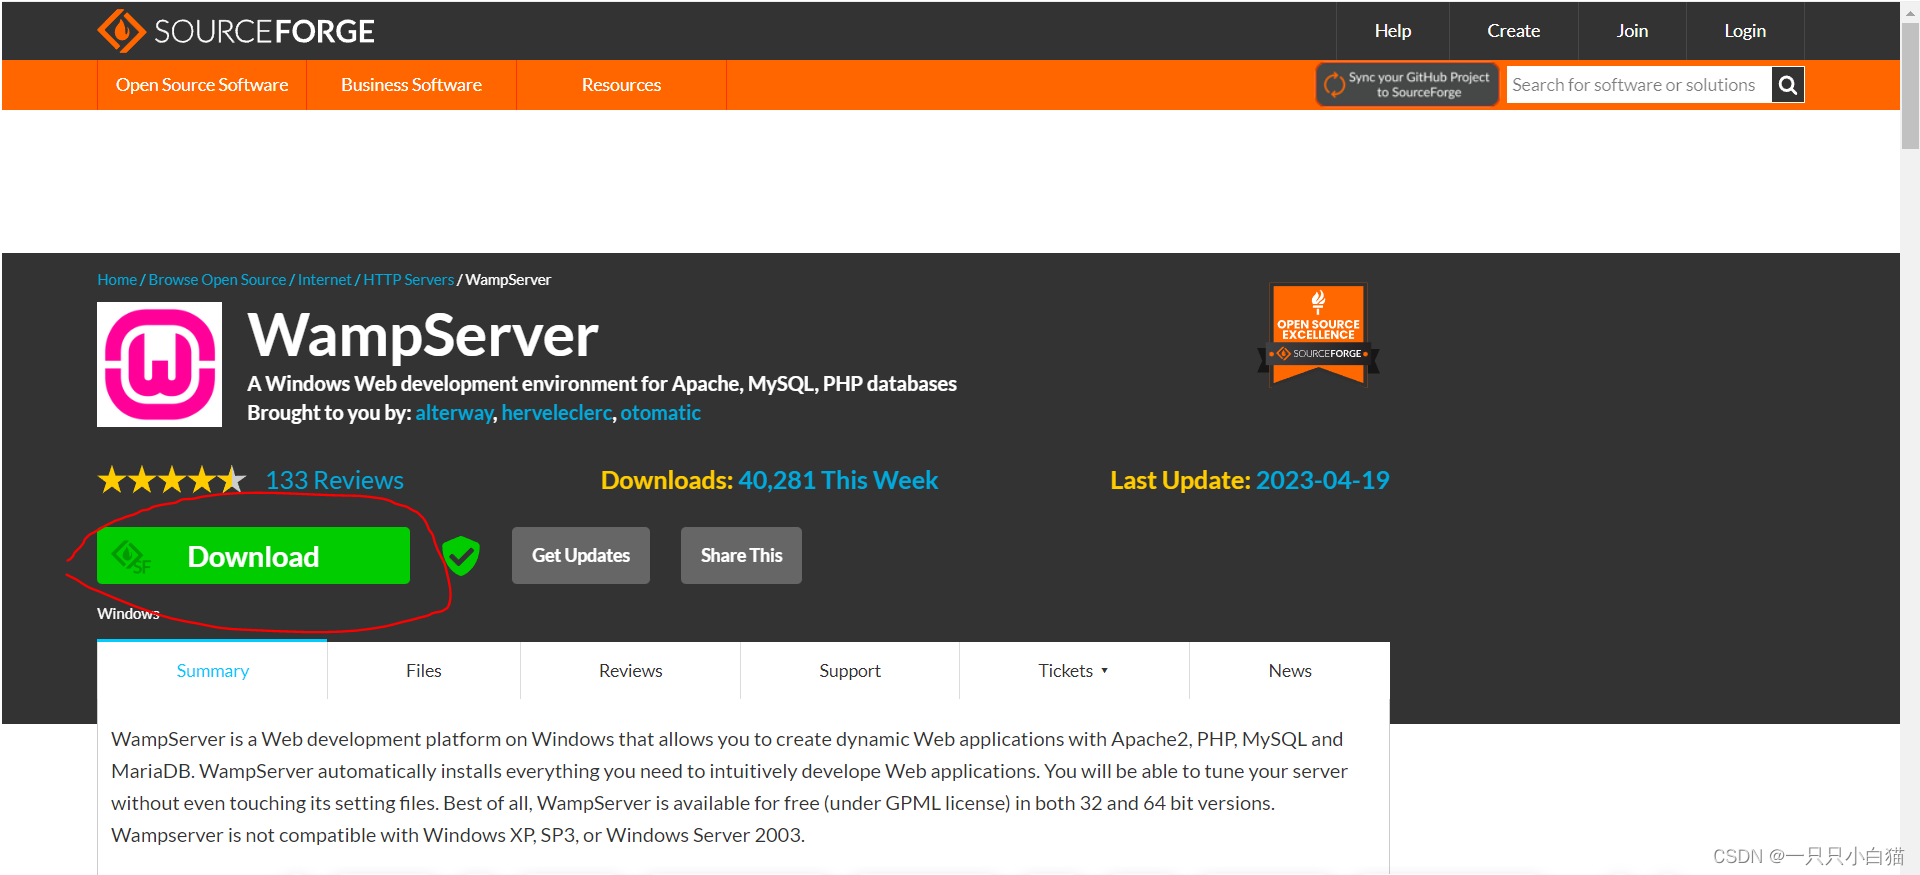
Task: Open the Business Software menu
Action: tap(411, 85)
